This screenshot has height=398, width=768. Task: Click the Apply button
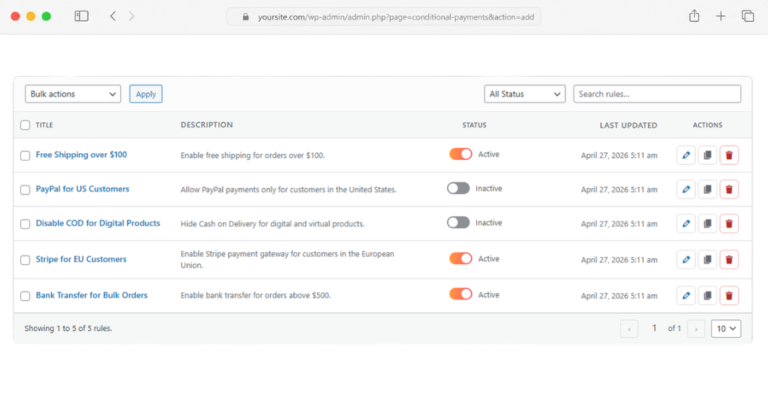146,94
